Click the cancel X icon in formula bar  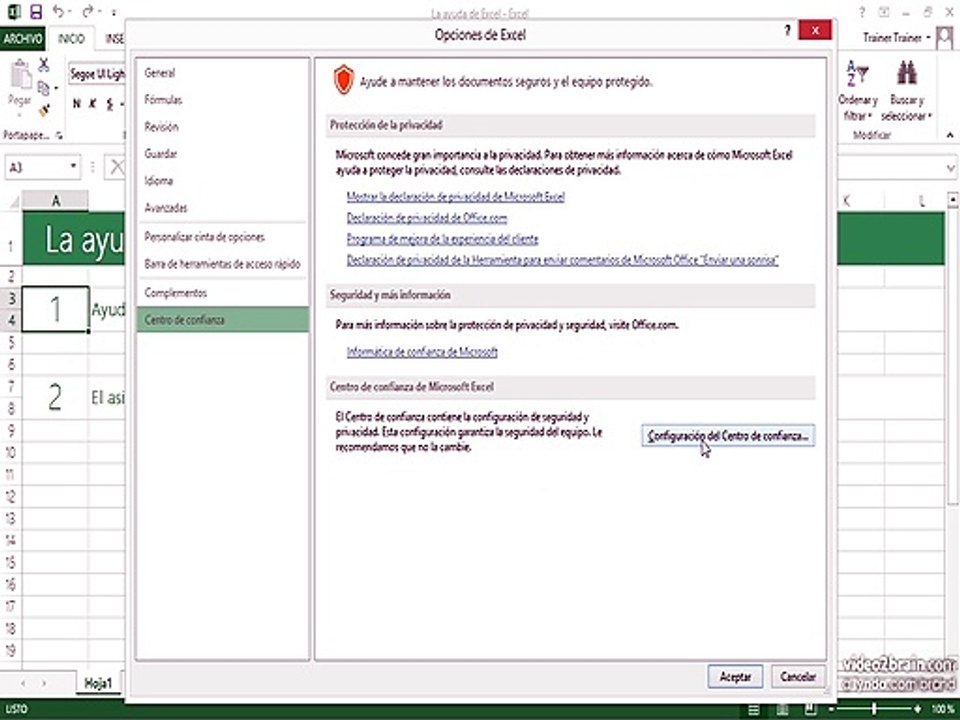pyautogui.click(x=116, y=167)
